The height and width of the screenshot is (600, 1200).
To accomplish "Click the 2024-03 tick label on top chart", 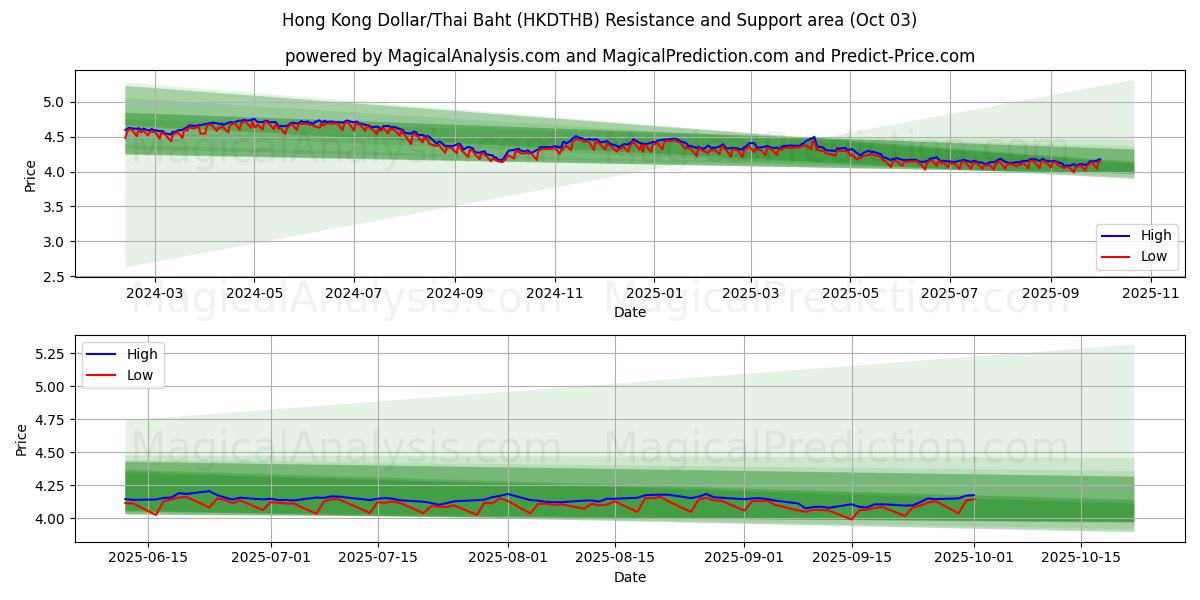I will tap(155, 294).
